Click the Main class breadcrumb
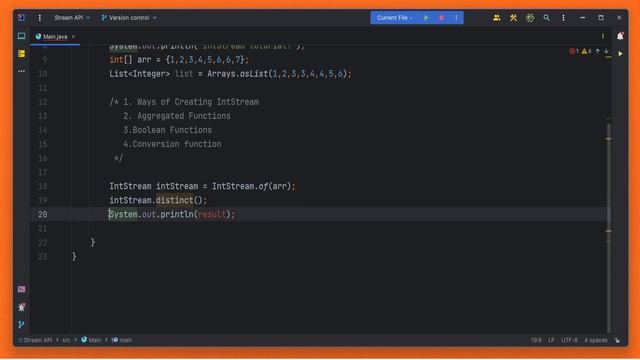This screenshot has height=360, width=640. click(x=91, y=340)
